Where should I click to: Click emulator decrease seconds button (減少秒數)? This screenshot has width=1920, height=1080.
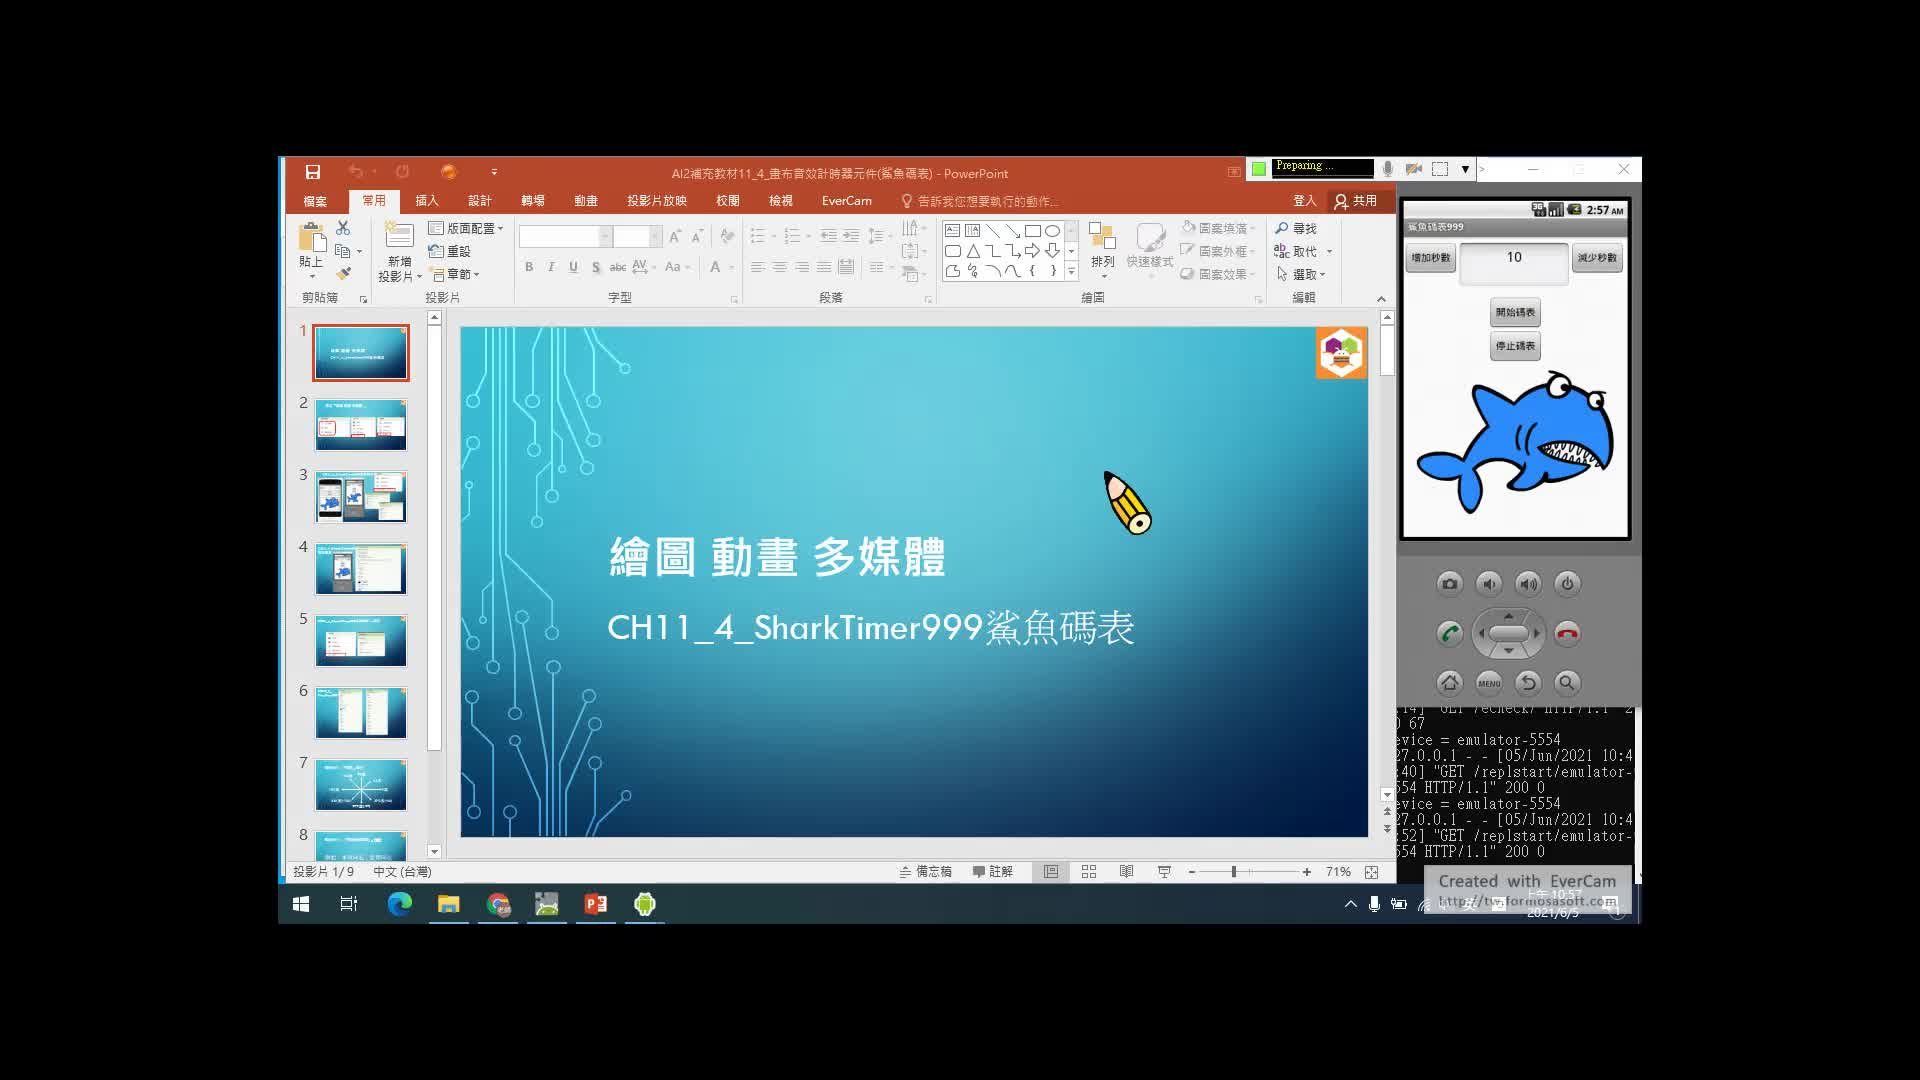[x=1597, y=258]
